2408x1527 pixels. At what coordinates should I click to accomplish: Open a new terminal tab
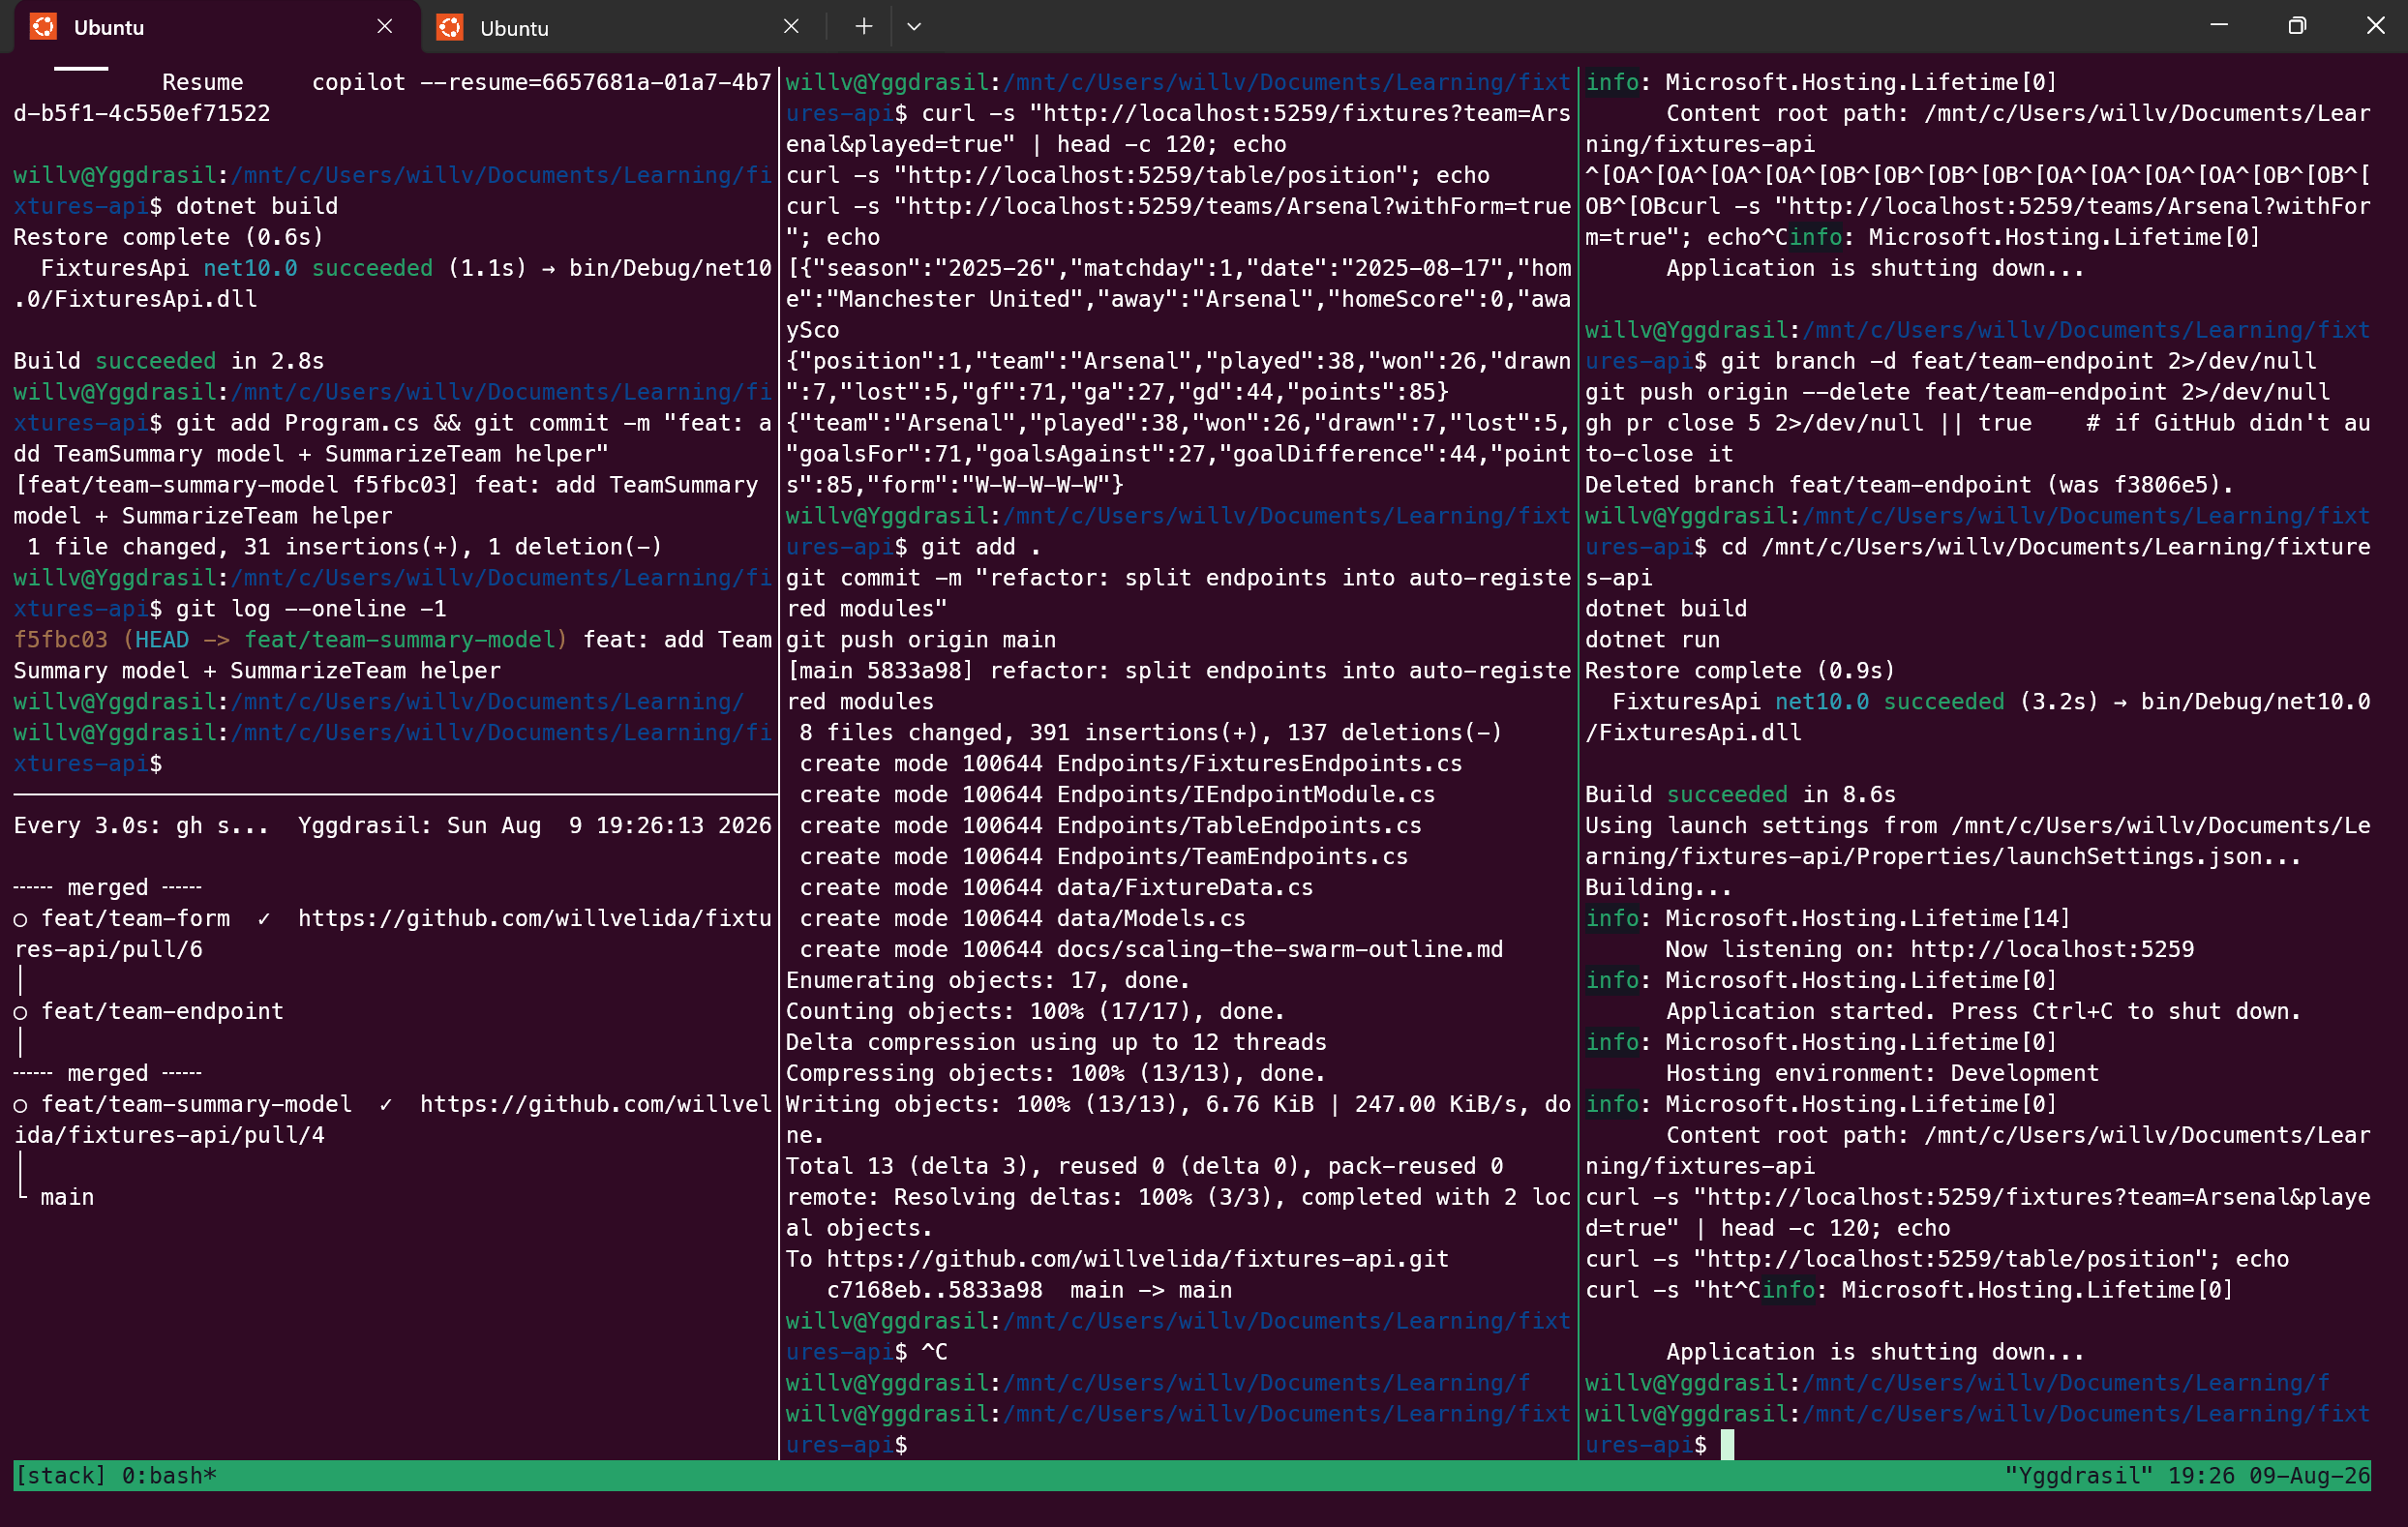(x=864, y=27)
